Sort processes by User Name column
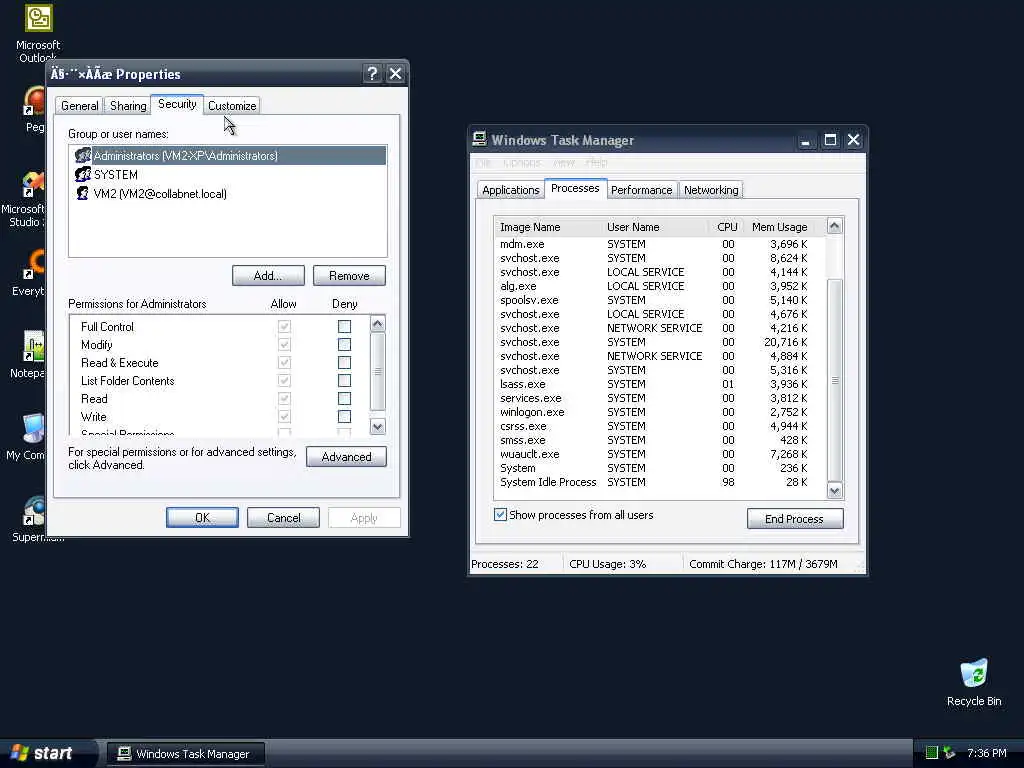 655,227
